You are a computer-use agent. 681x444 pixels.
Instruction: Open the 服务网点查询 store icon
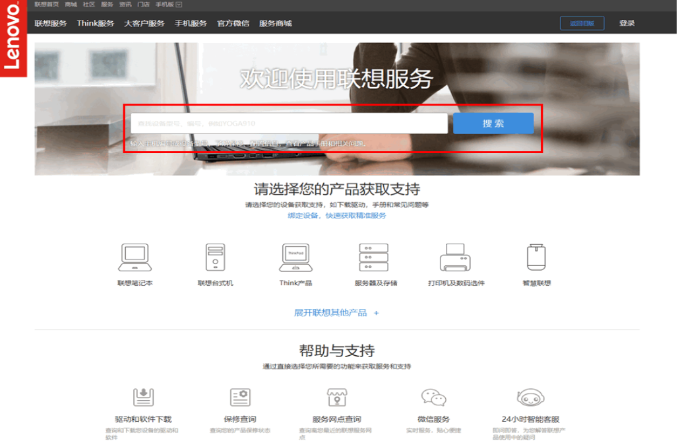pos(336,397)
